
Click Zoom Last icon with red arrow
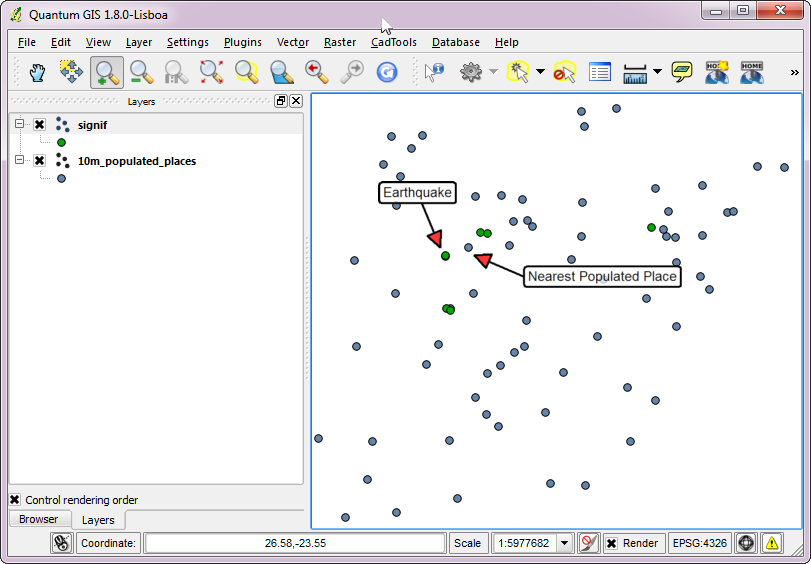pyautogui.click(x=317, y=72)
